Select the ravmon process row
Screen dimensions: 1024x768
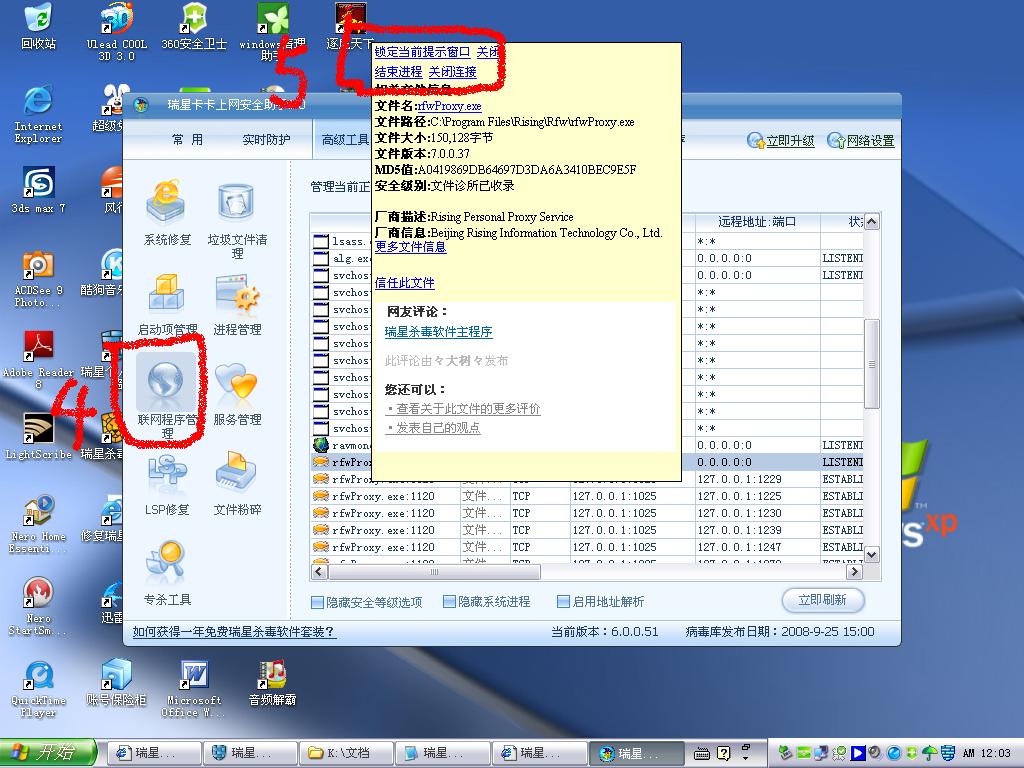588,445
